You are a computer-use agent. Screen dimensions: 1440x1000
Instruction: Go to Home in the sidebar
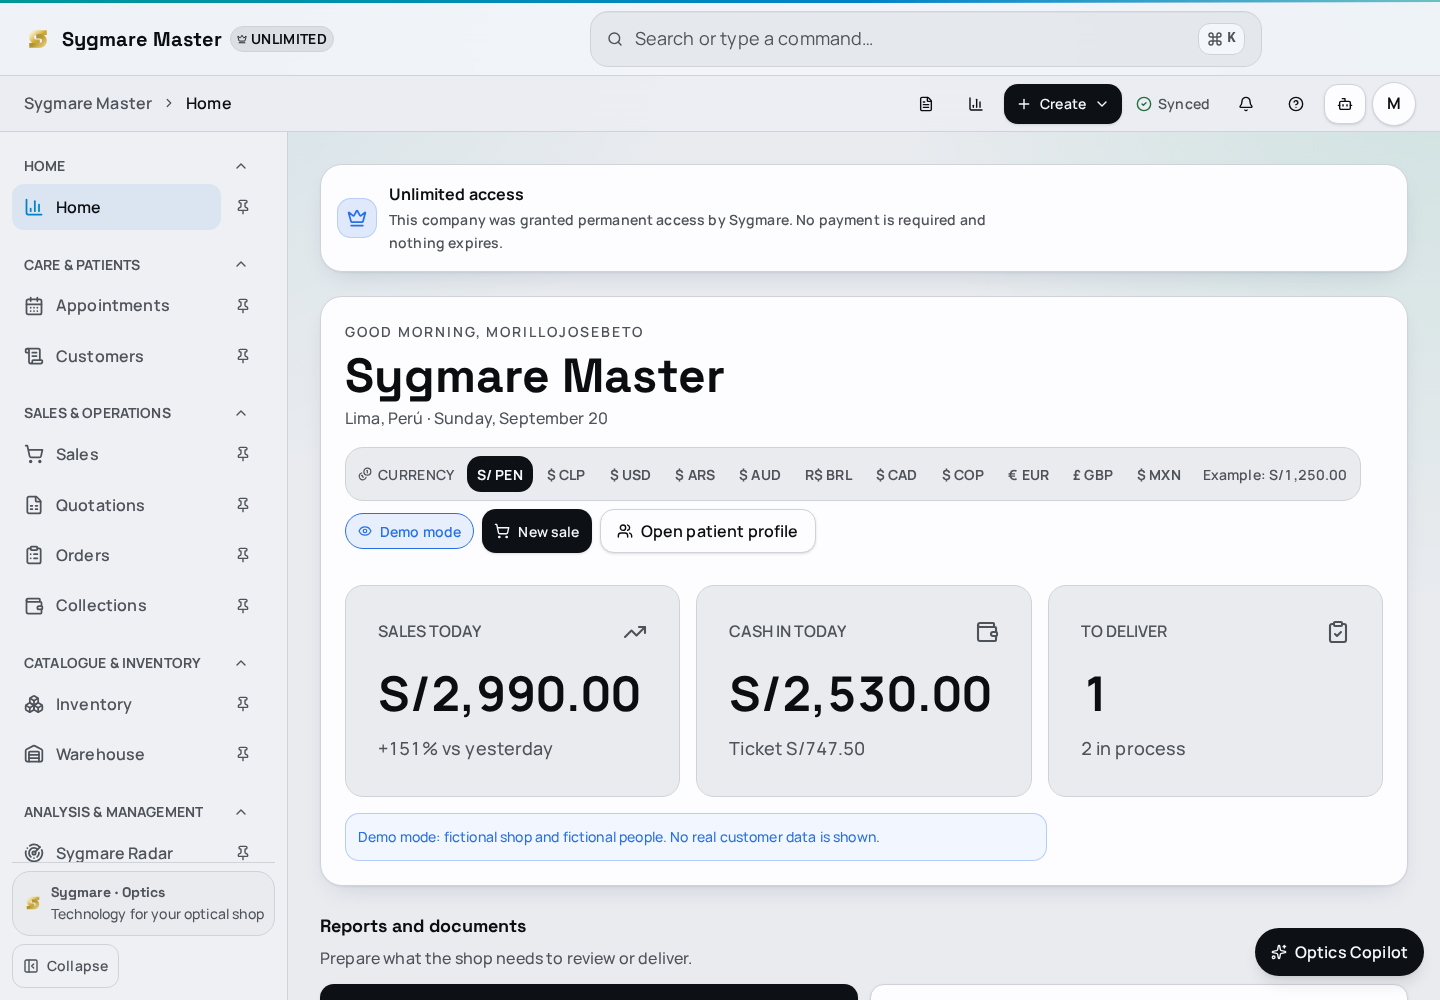(116, 207)
